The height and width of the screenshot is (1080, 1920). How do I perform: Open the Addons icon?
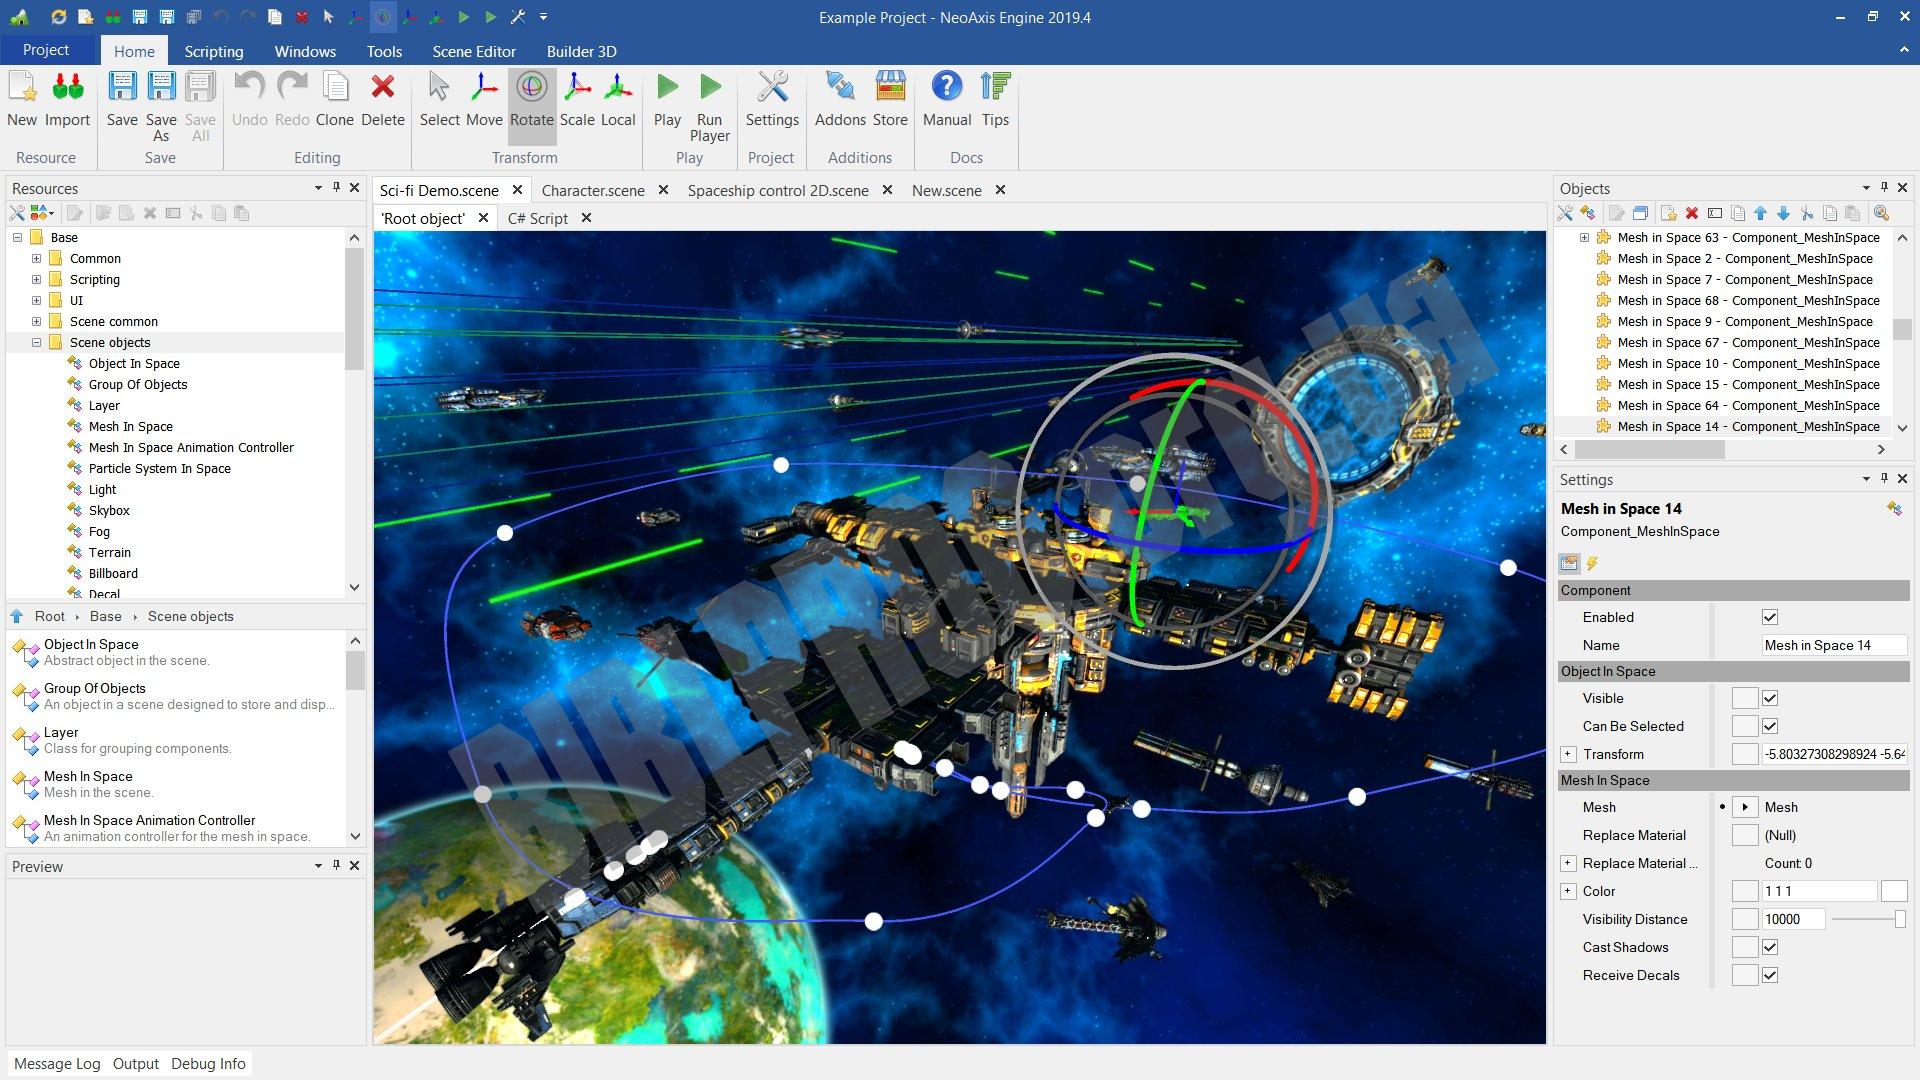tap(840, 87)
